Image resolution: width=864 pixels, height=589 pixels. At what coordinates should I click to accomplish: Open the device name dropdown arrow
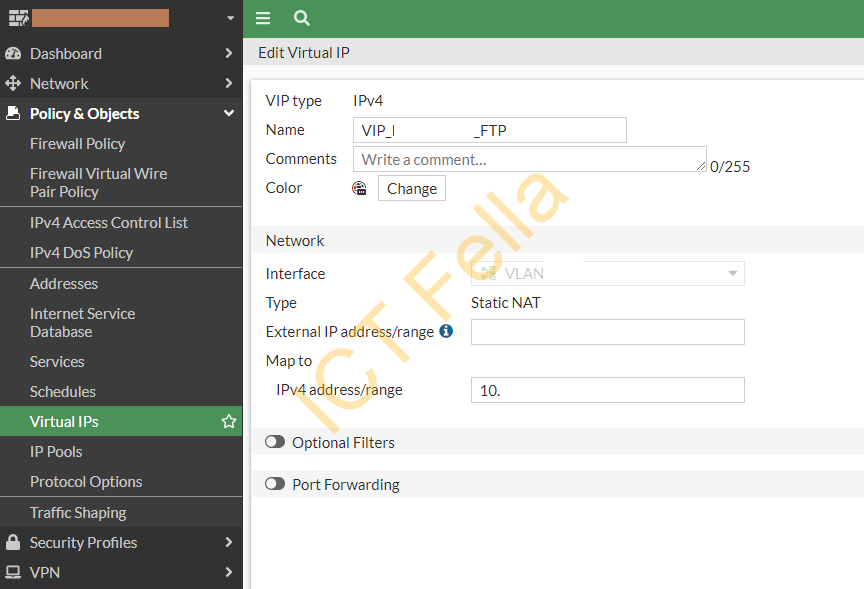[x=230, y=18]
